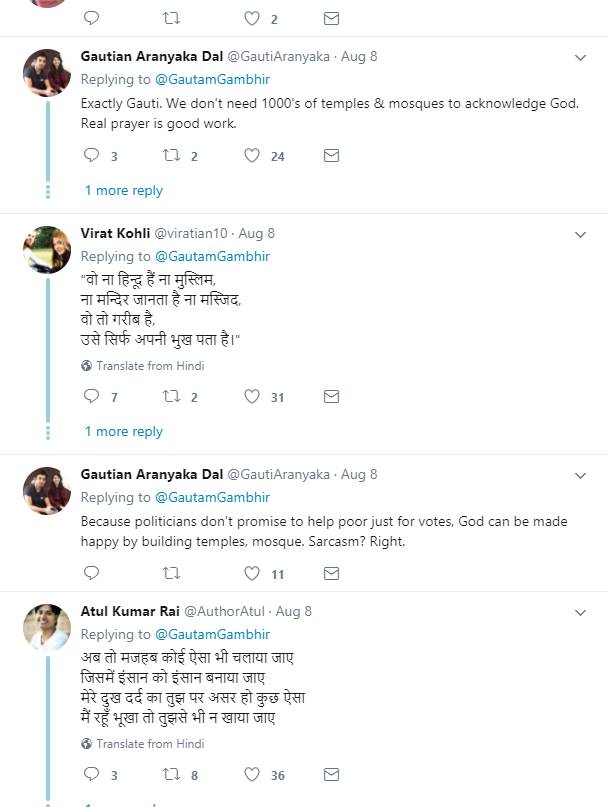Image resolution: width=609 pixels, height=807 pixels.
Task: Open Atul Kumar Rai's profile picture
Action: 46,629
